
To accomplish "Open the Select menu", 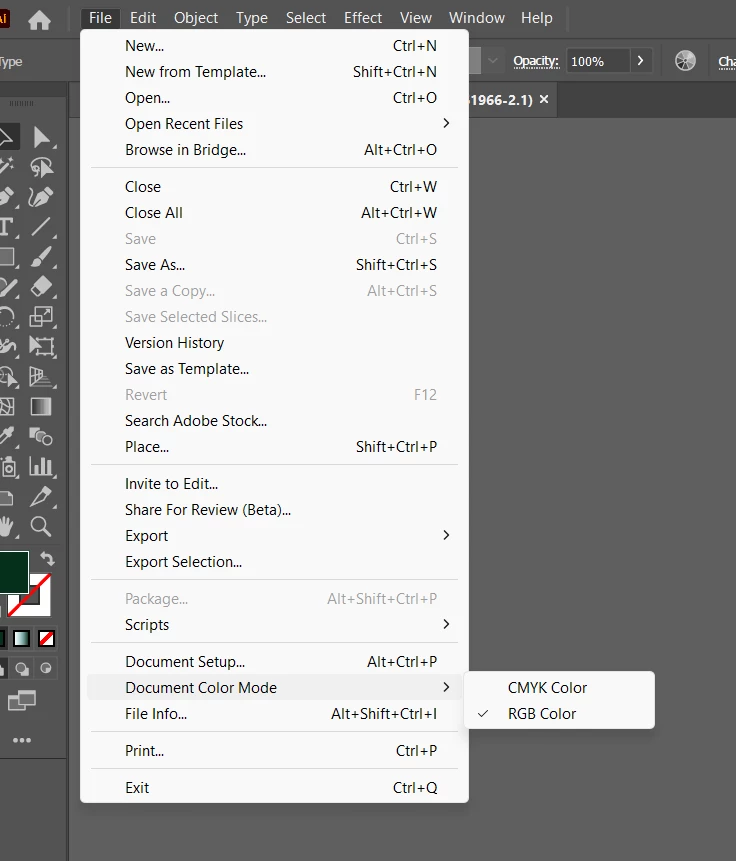I will [x=305, y=18].
